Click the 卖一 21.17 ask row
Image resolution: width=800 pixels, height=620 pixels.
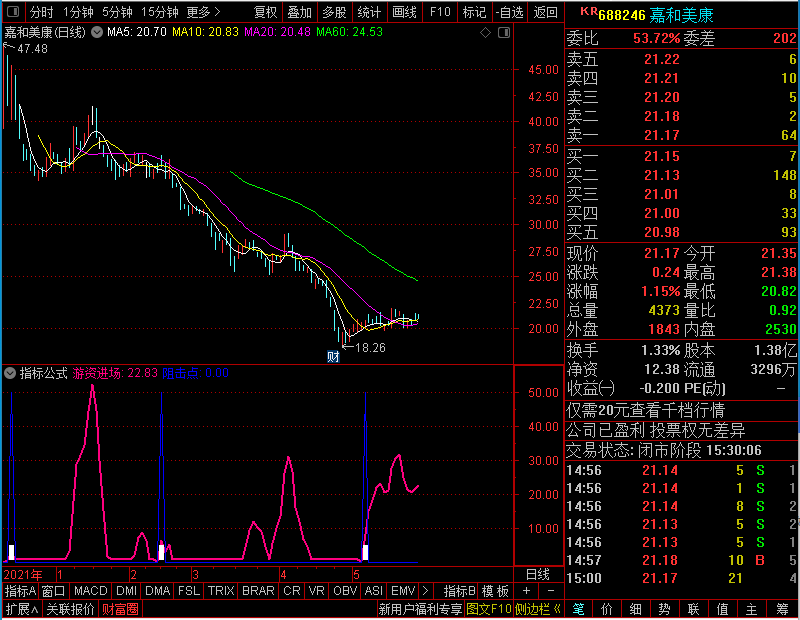click(x=682, y=135)
